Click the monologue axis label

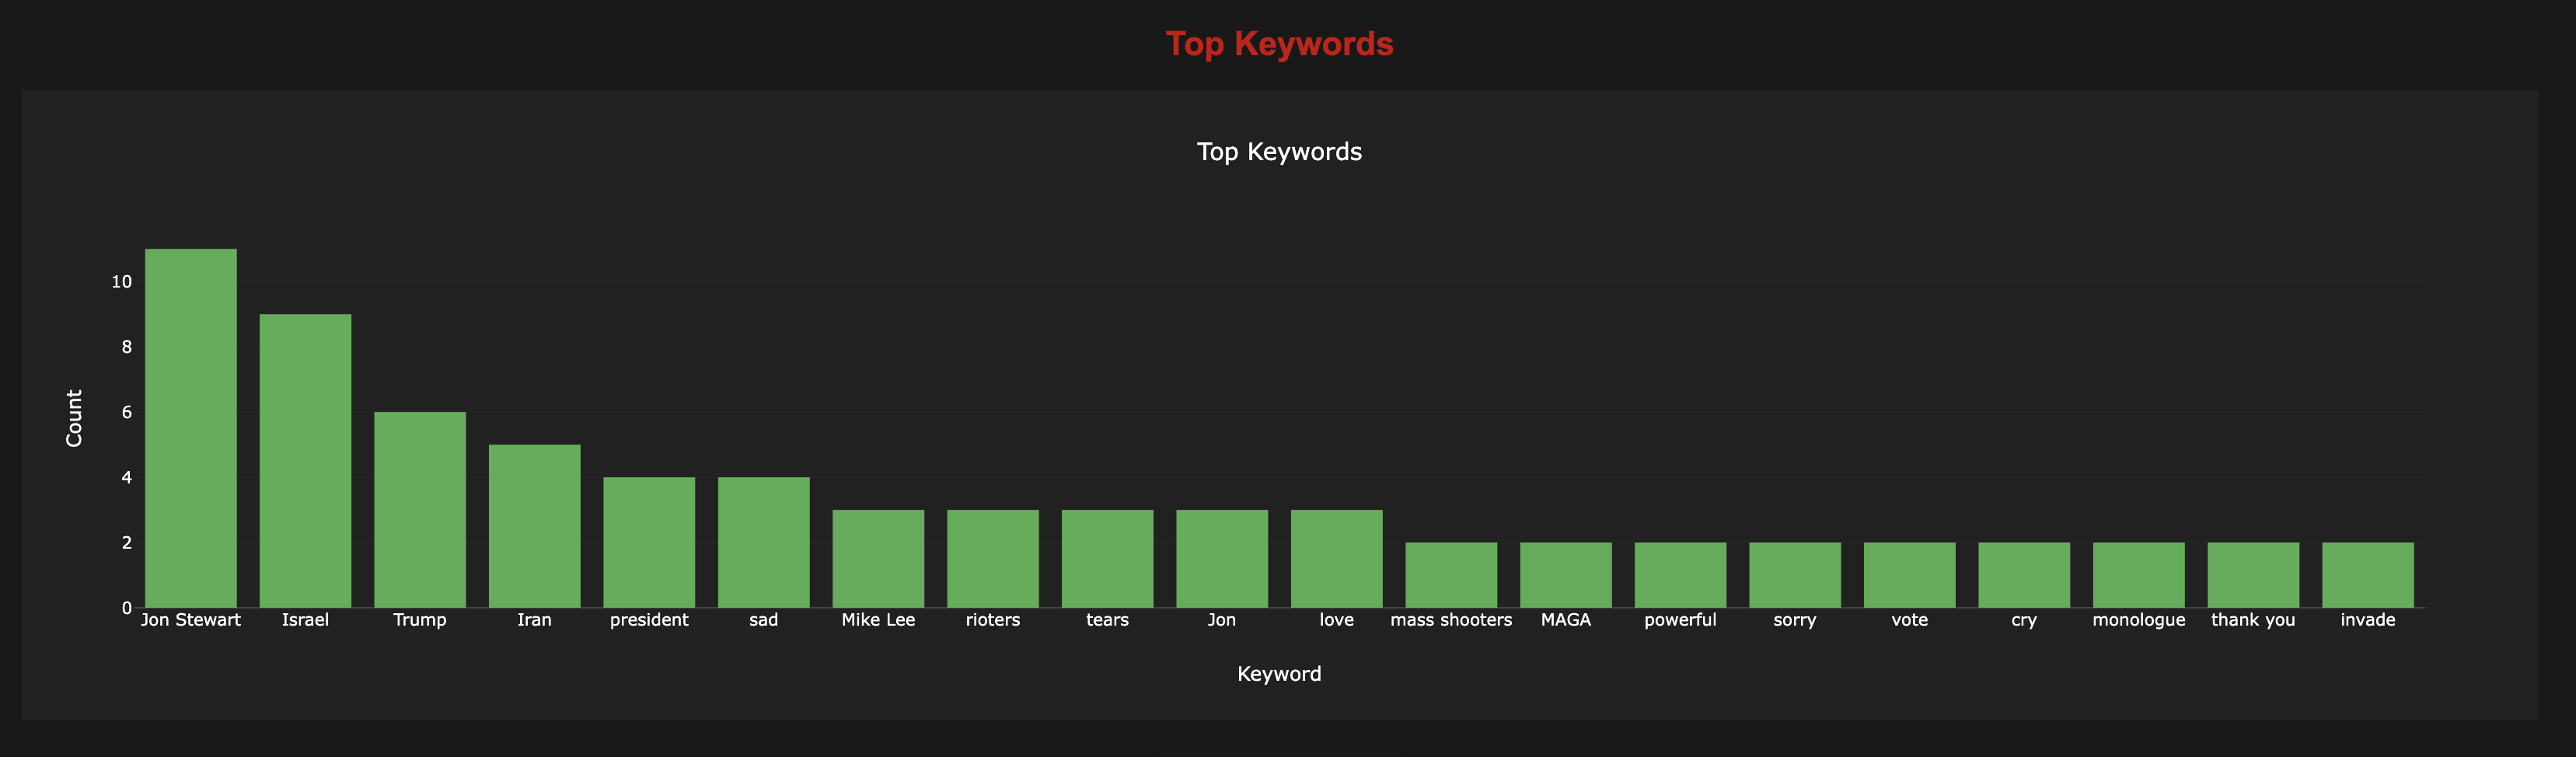tap(2139, 620)
